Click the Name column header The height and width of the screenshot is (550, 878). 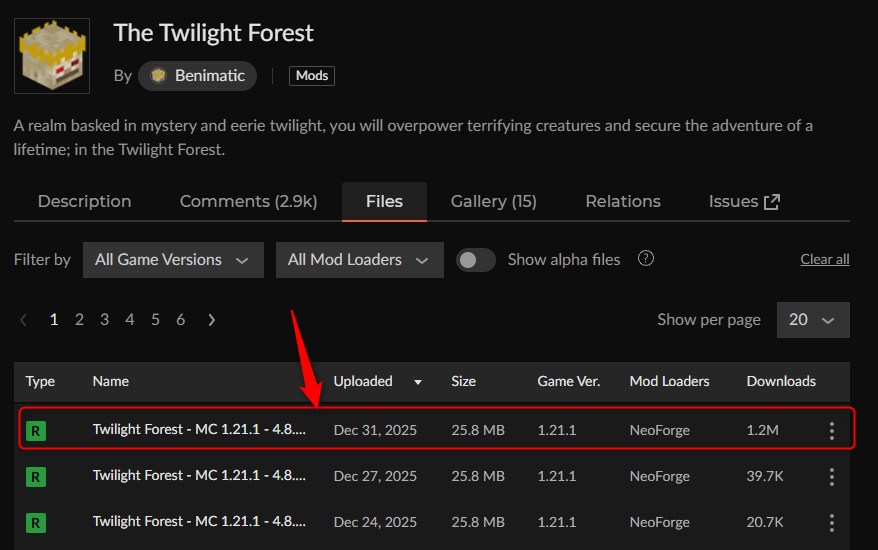[111, 381]
